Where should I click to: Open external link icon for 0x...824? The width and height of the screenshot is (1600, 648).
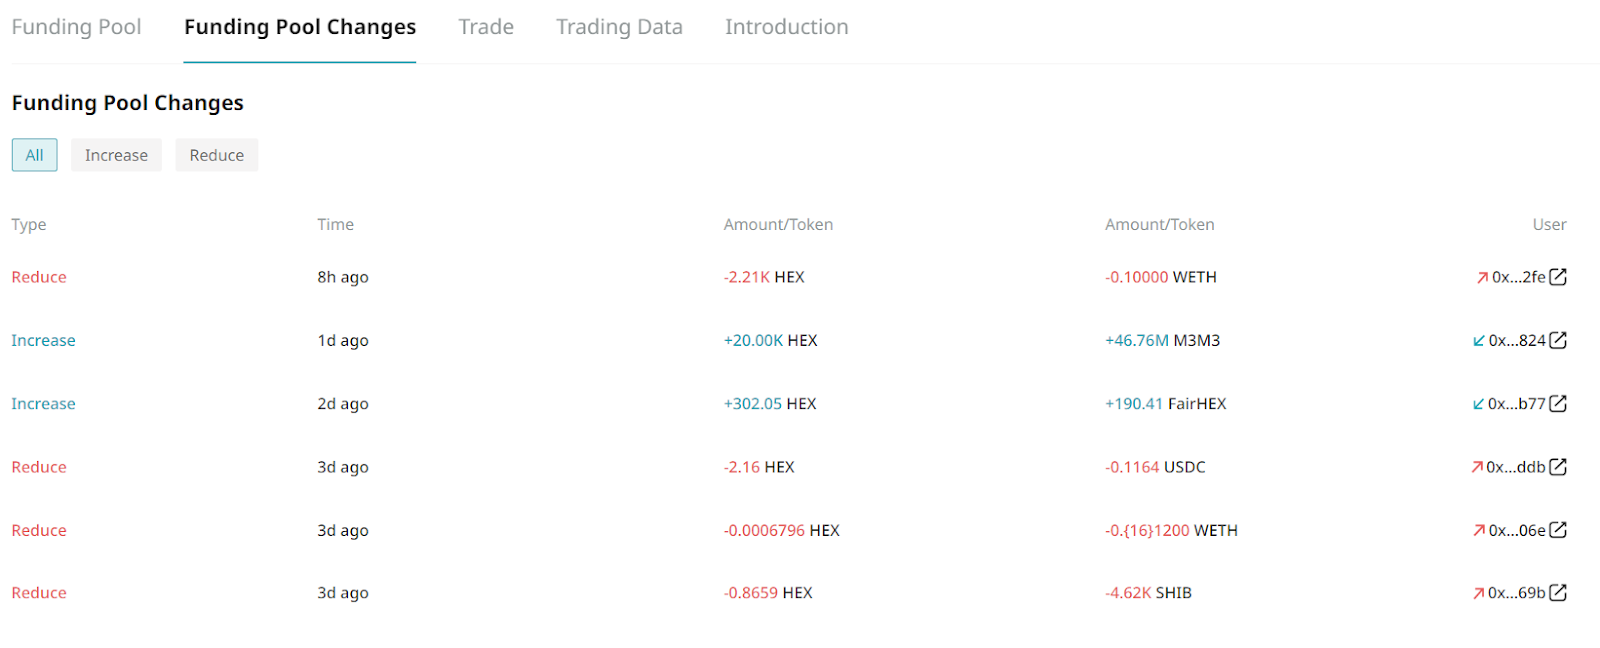(1558, 340)
